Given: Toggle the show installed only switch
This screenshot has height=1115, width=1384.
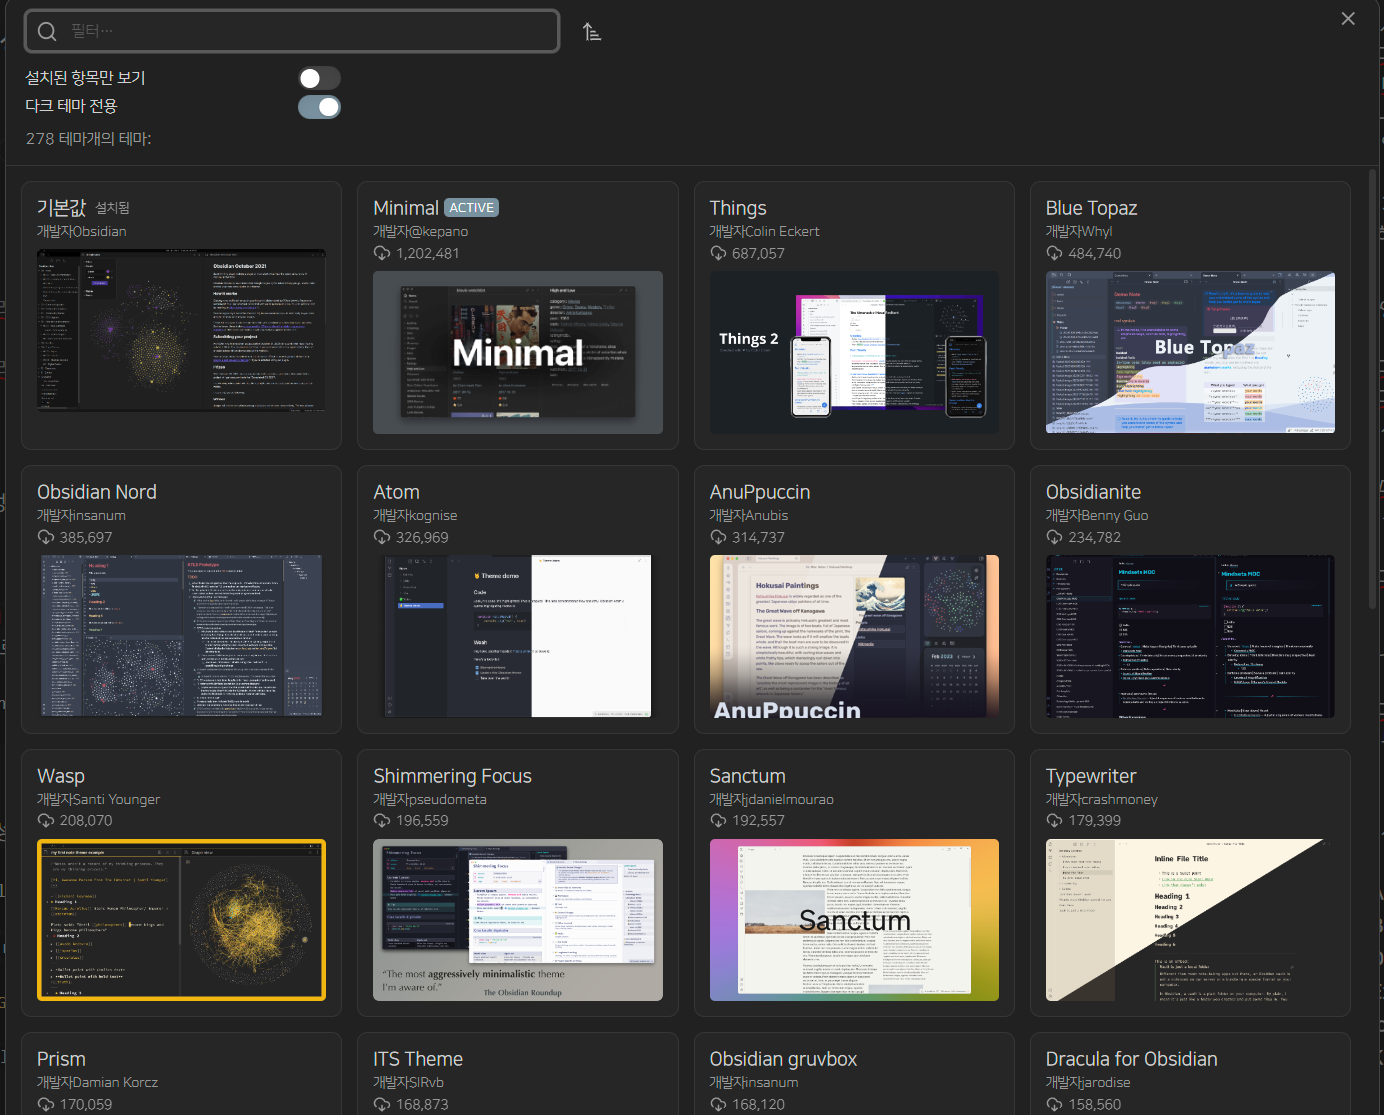Looking at the screenshot, I should [319, 78].
